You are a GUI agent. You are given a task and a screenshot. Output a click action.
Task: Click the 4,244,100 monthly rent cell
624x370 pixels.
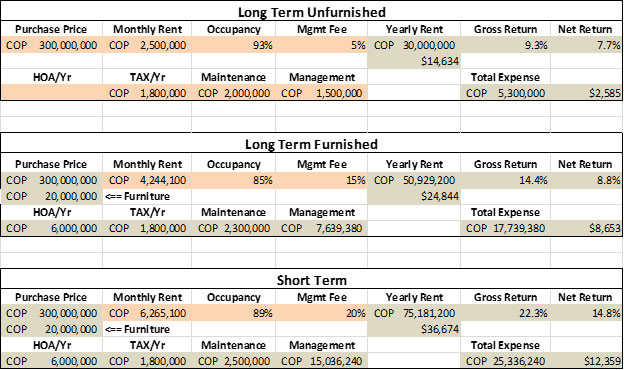pos(147,180)
